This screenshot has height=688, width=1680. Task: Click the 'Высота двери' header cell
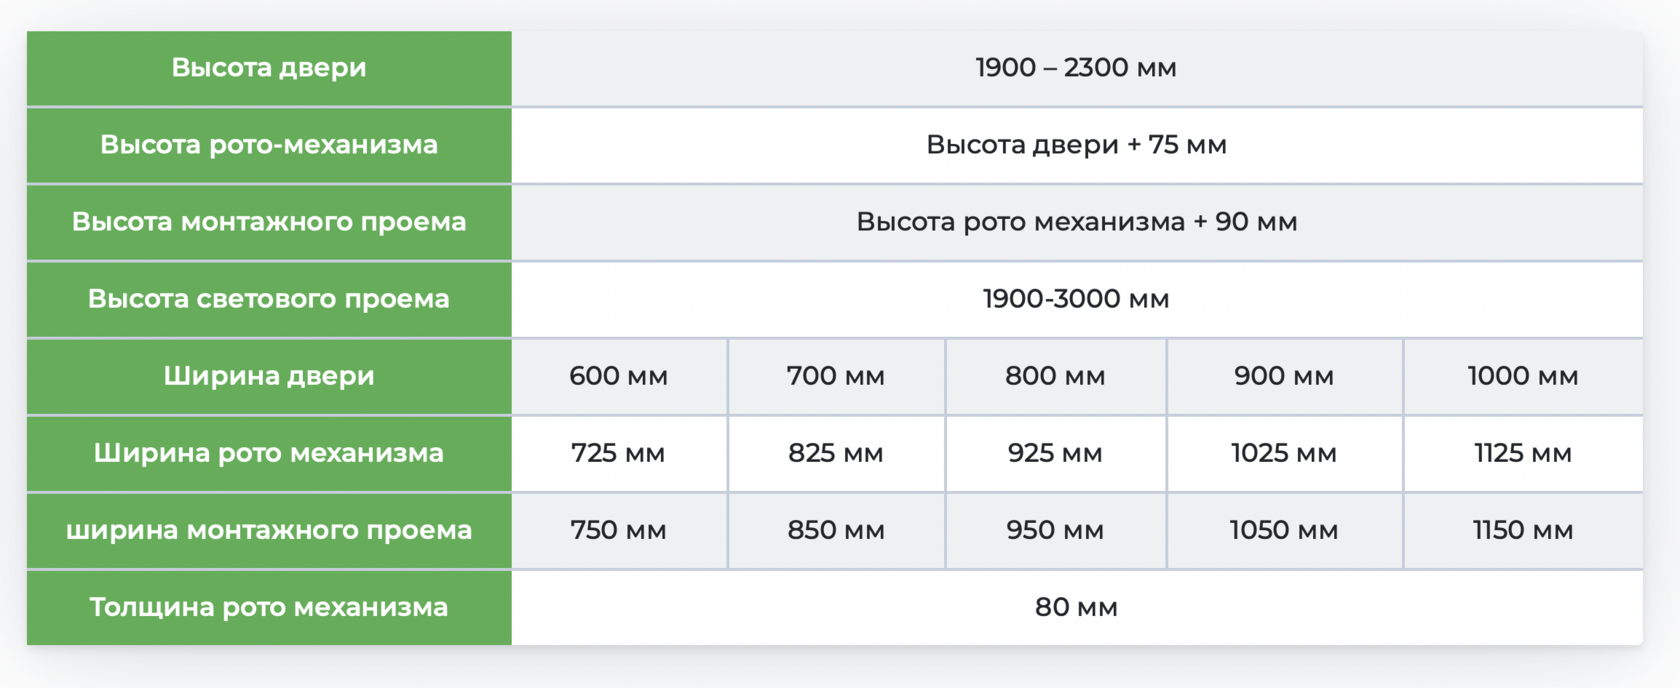(x=268, y=68)
